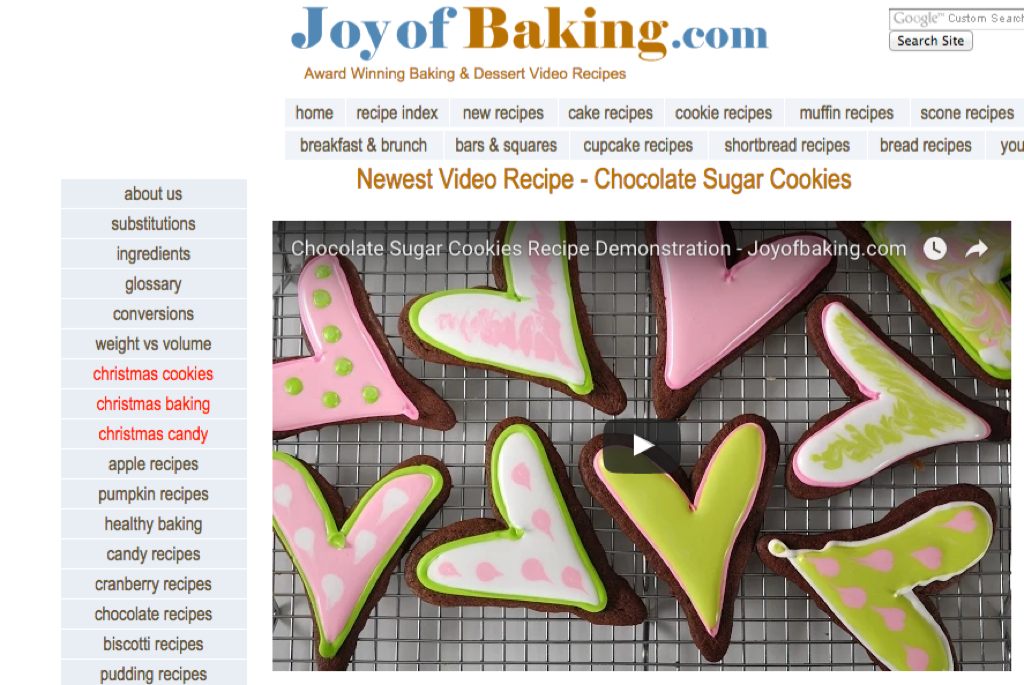View pumpkin recipes from sidebar
Screen dimensions: 1024x685
(153, 494)
